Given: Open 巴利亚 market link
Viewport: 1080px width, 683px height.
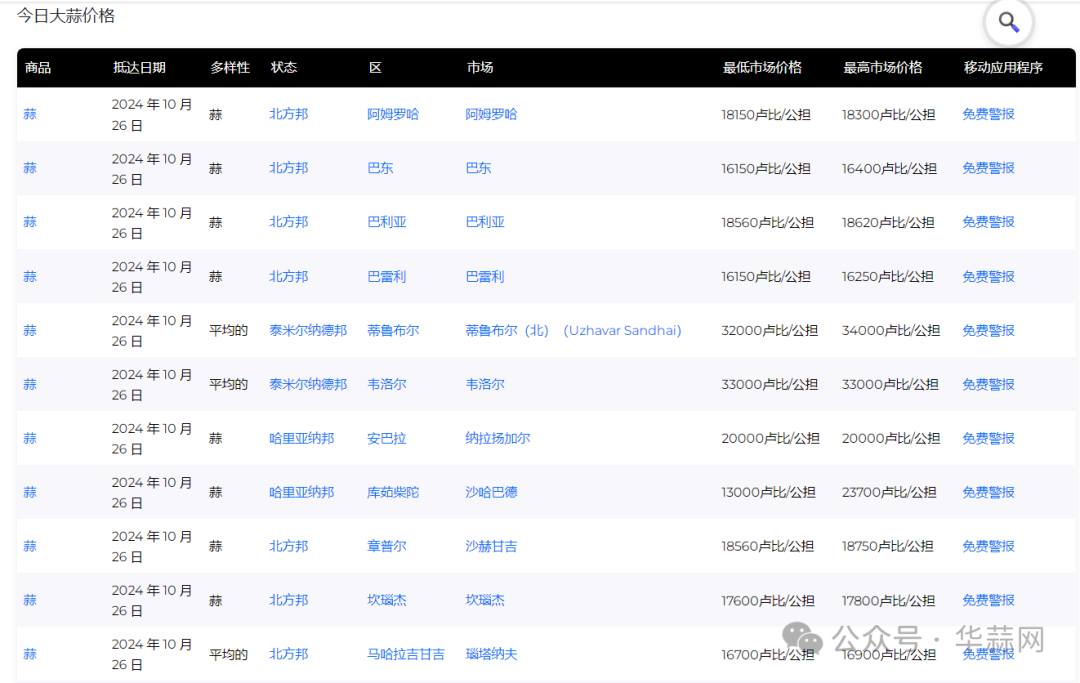Looking at the screenshot, I should point(485,222).
